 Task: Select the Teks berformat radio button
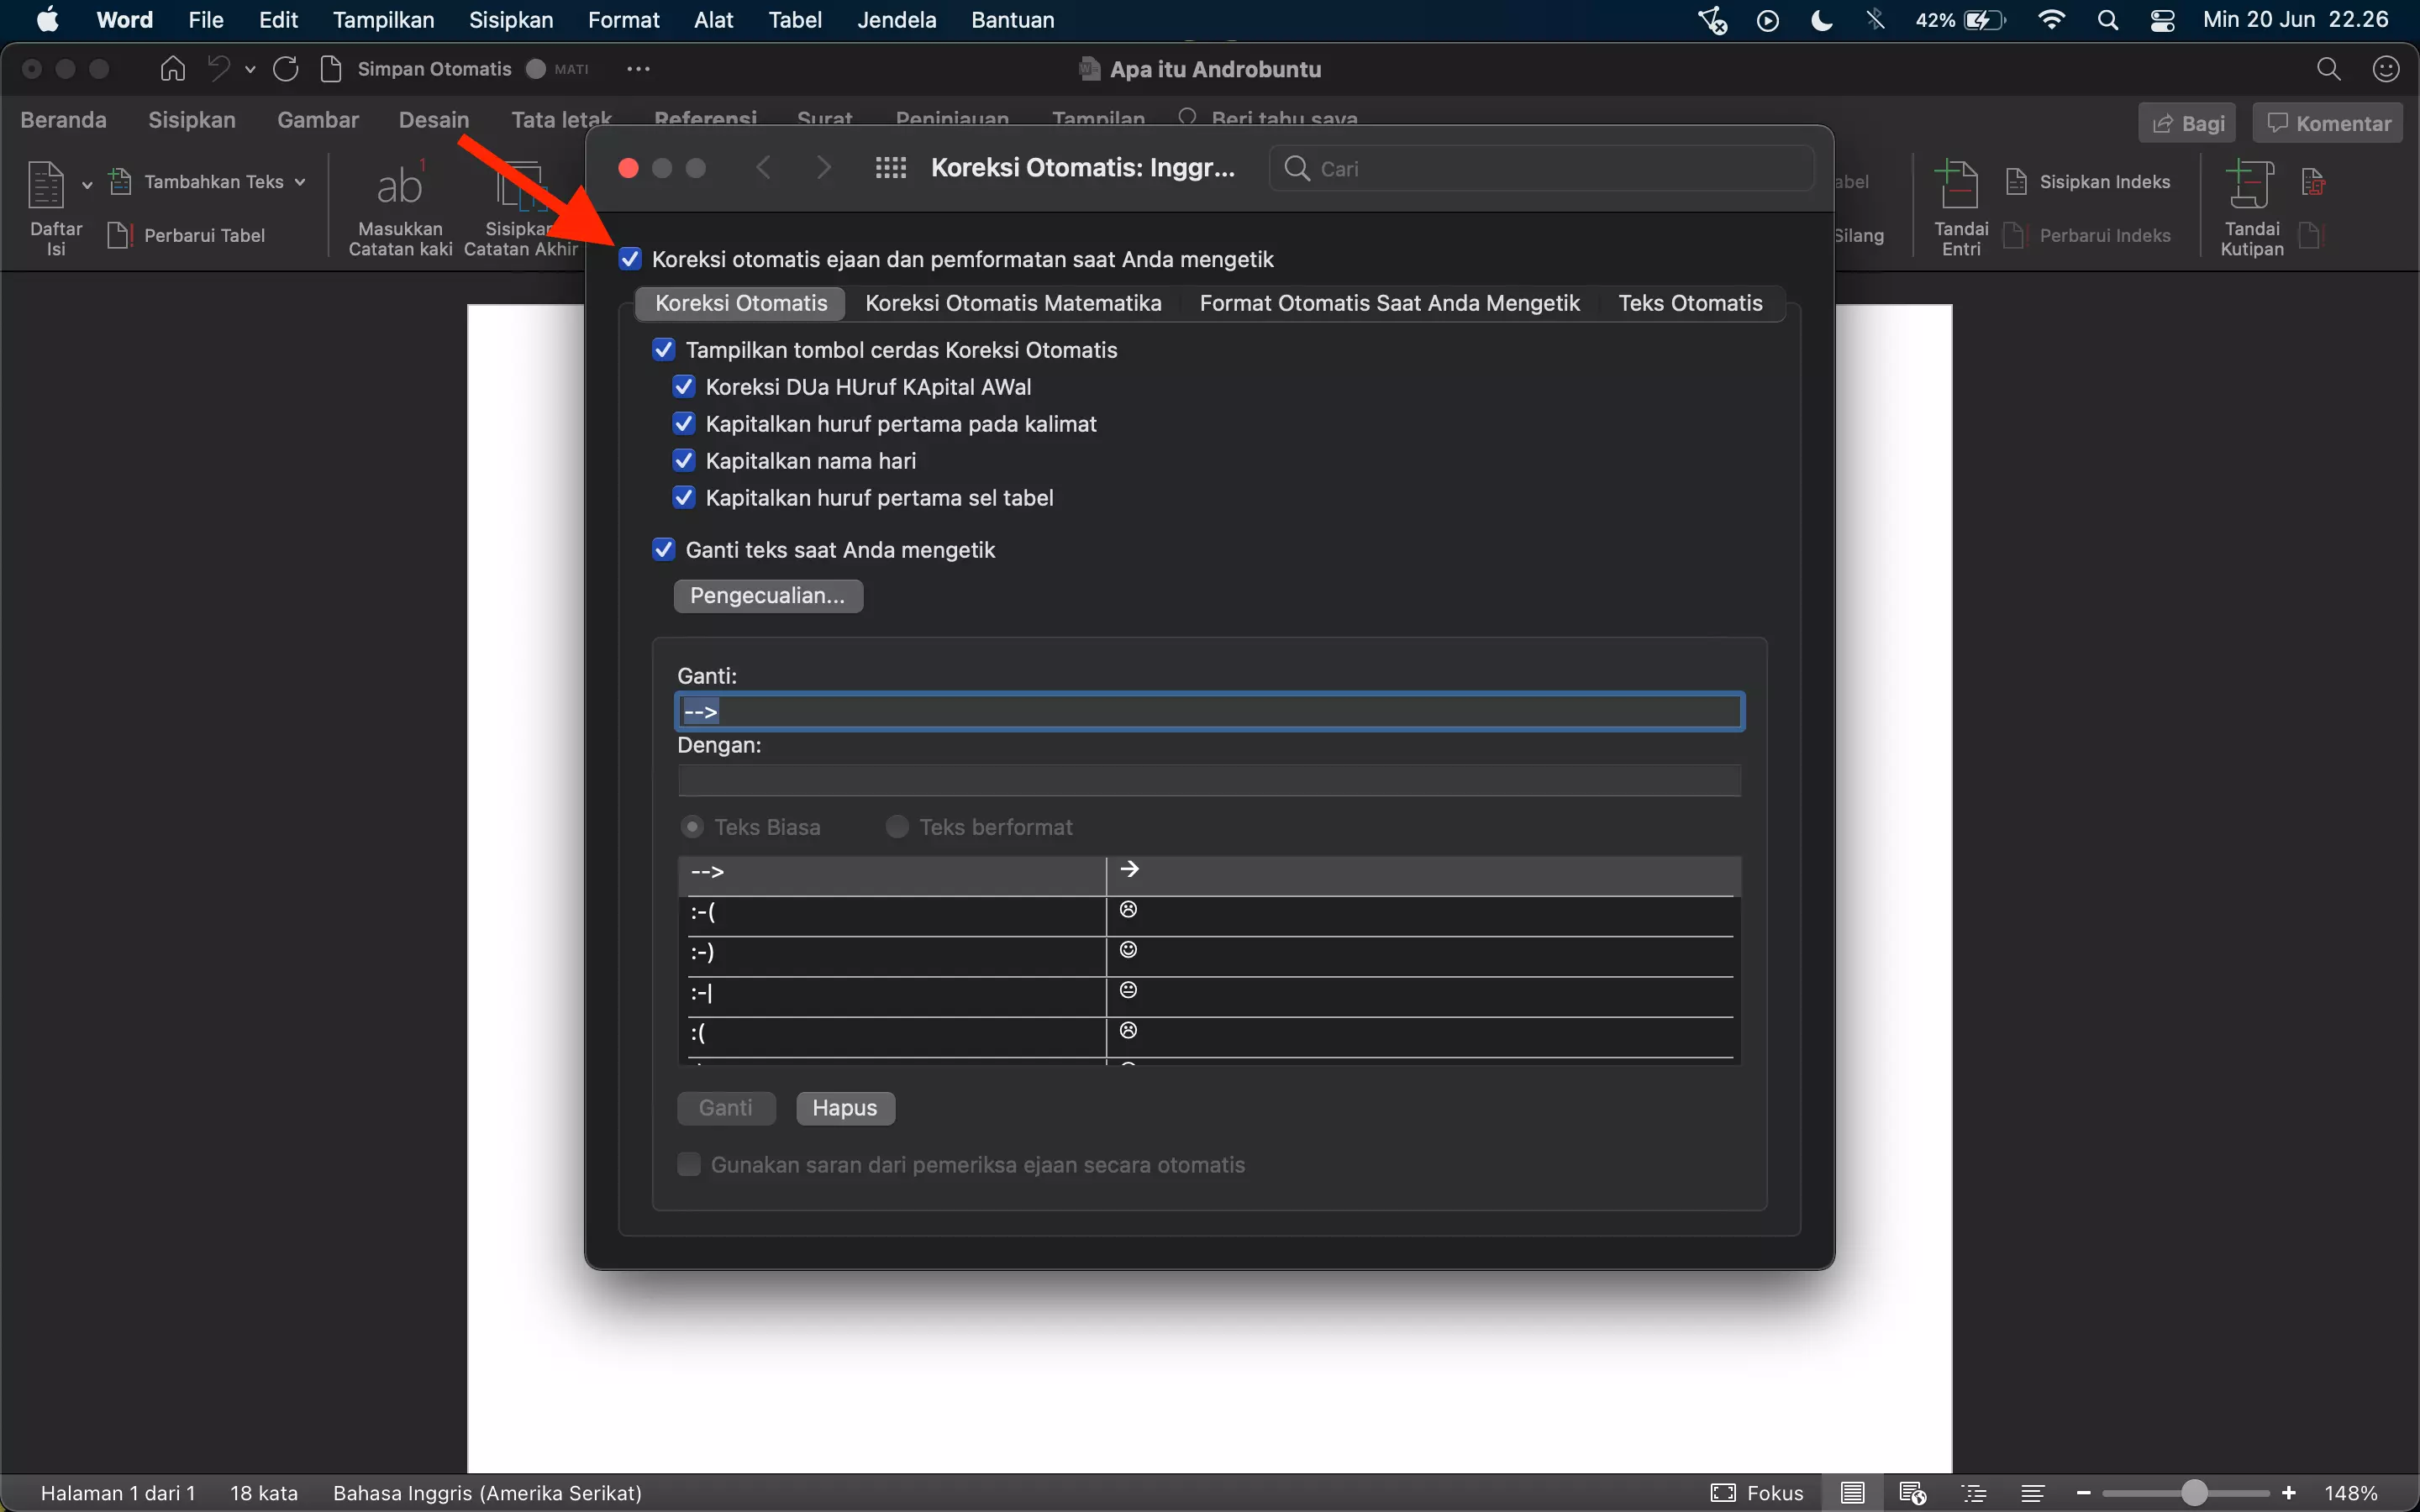click(896, 827)
